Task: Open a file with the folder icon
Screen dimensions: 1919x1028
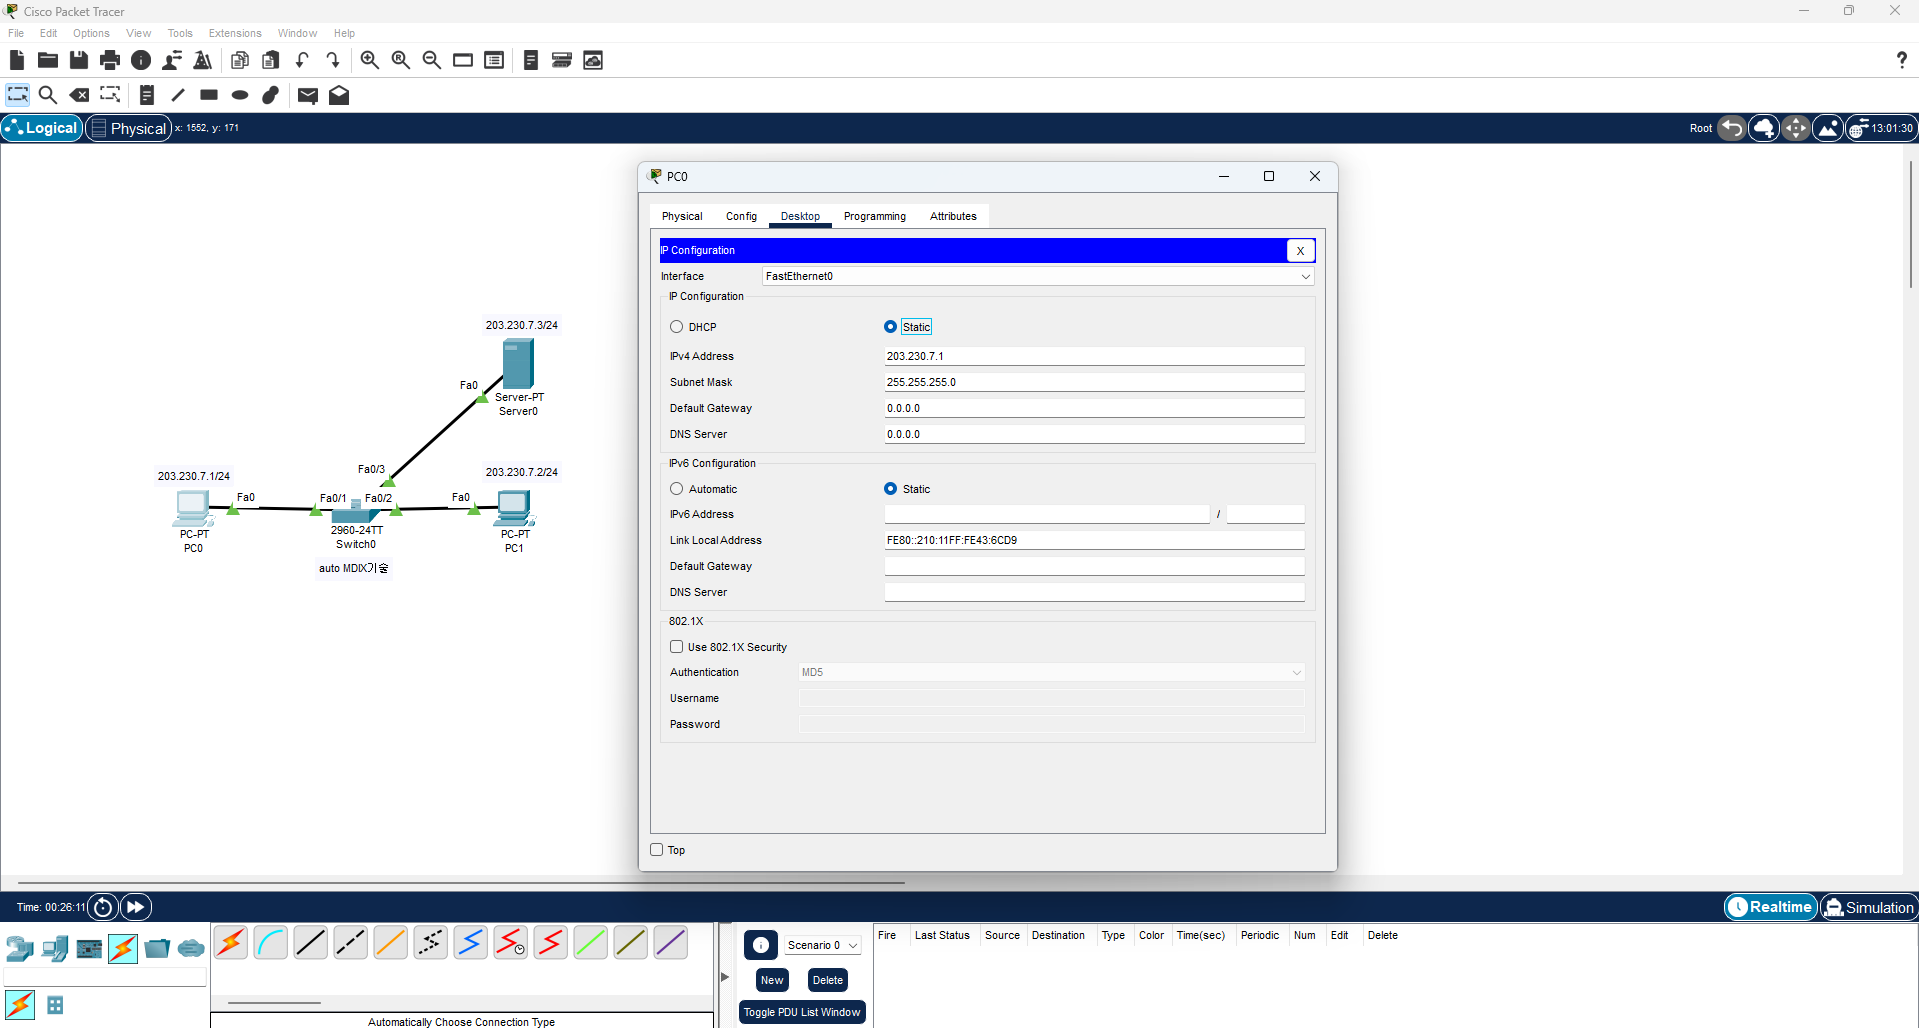Action: coord(47,60)
